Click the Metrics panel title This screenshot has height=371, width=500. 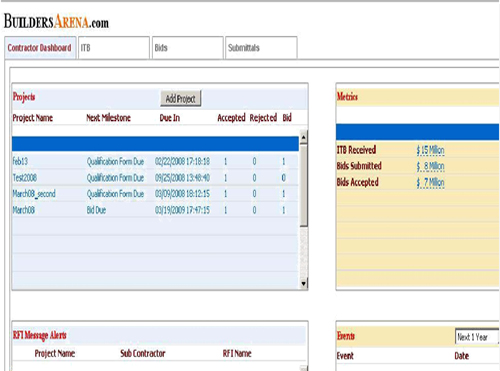347,97
